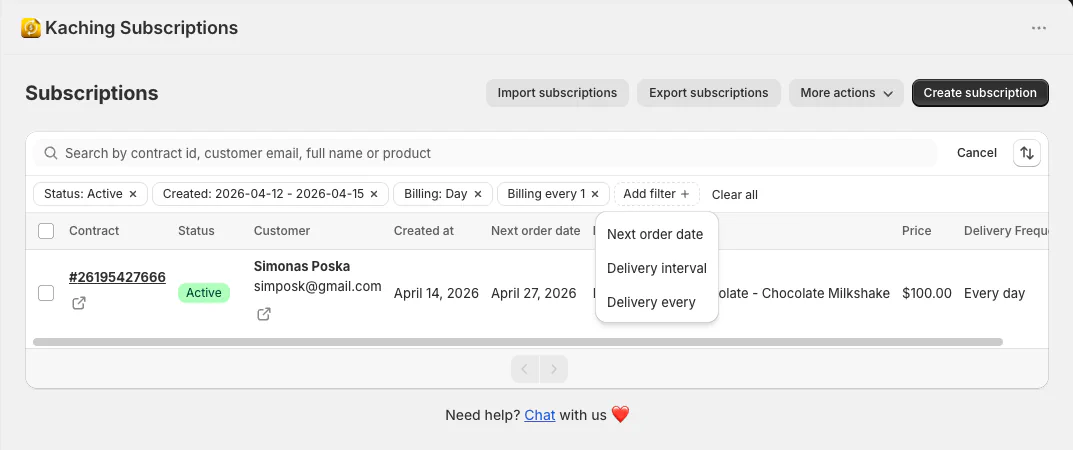
Task: Click the Customer column header
Action: [282, 231]
